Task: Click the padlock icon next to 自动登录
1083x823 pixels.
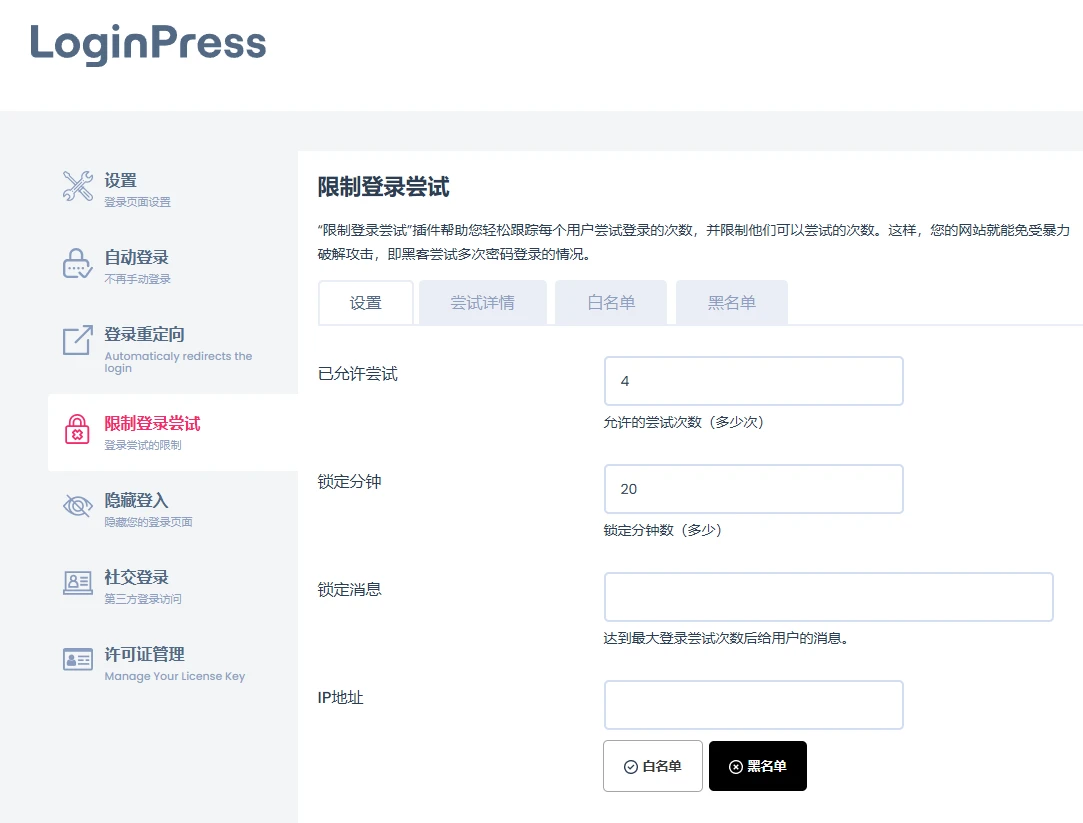Action: (x=77, y=264)
